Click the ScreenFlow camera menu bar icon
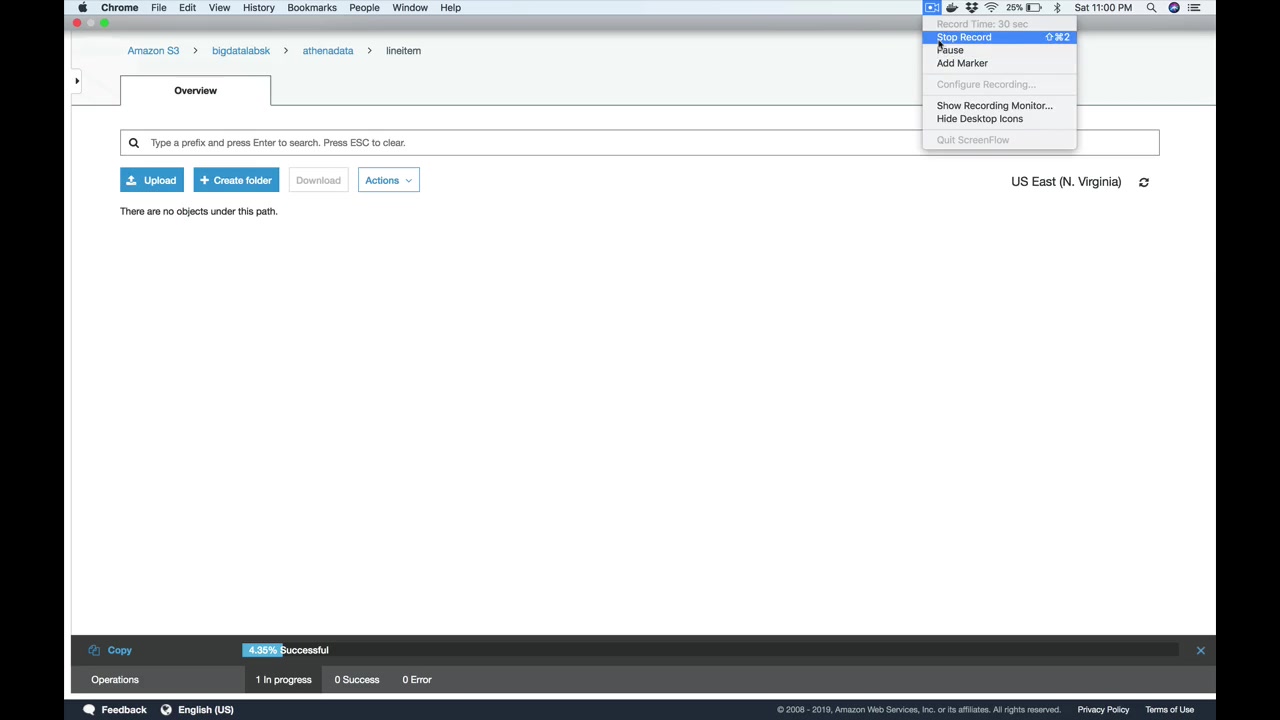Viewport: 1280px width, 720px height. pyautogui.click(x=931, y=8)
